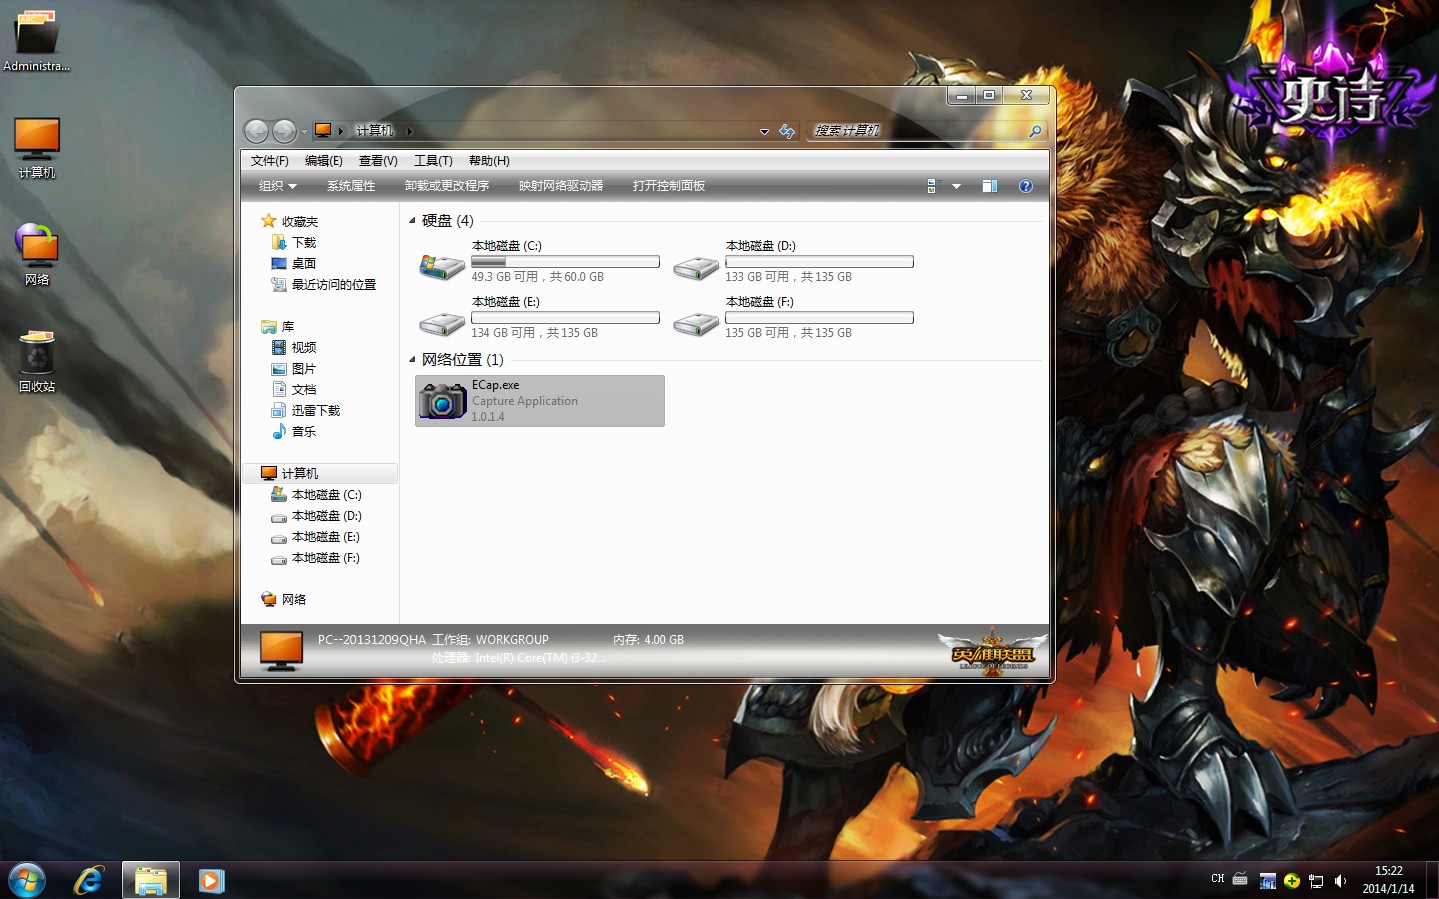Open the 文档 library

(294, 390)
